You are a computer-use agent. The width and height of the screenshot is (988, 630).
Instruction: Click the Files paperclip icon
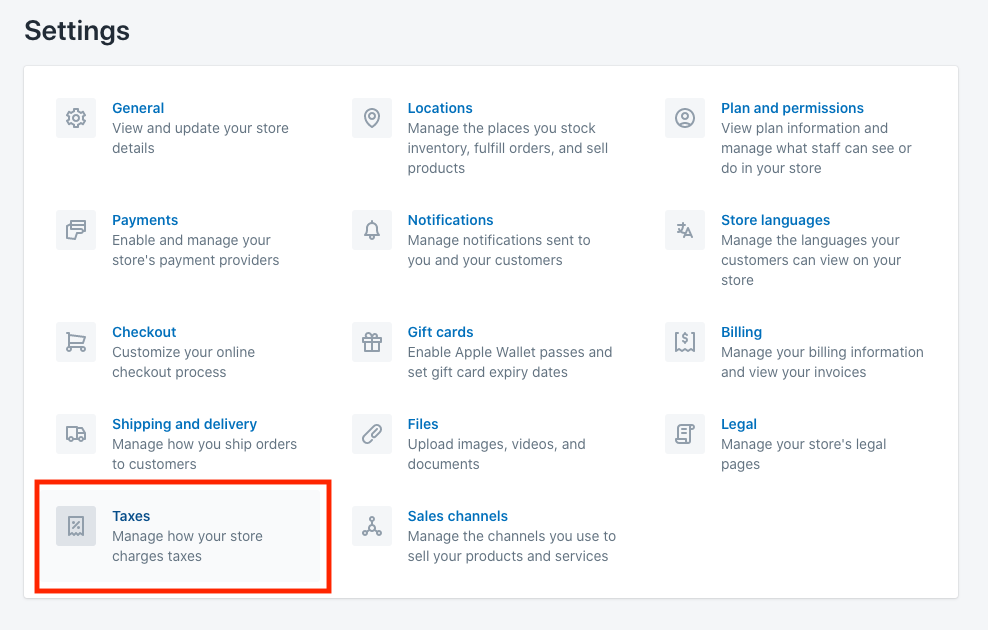(372, 434)
